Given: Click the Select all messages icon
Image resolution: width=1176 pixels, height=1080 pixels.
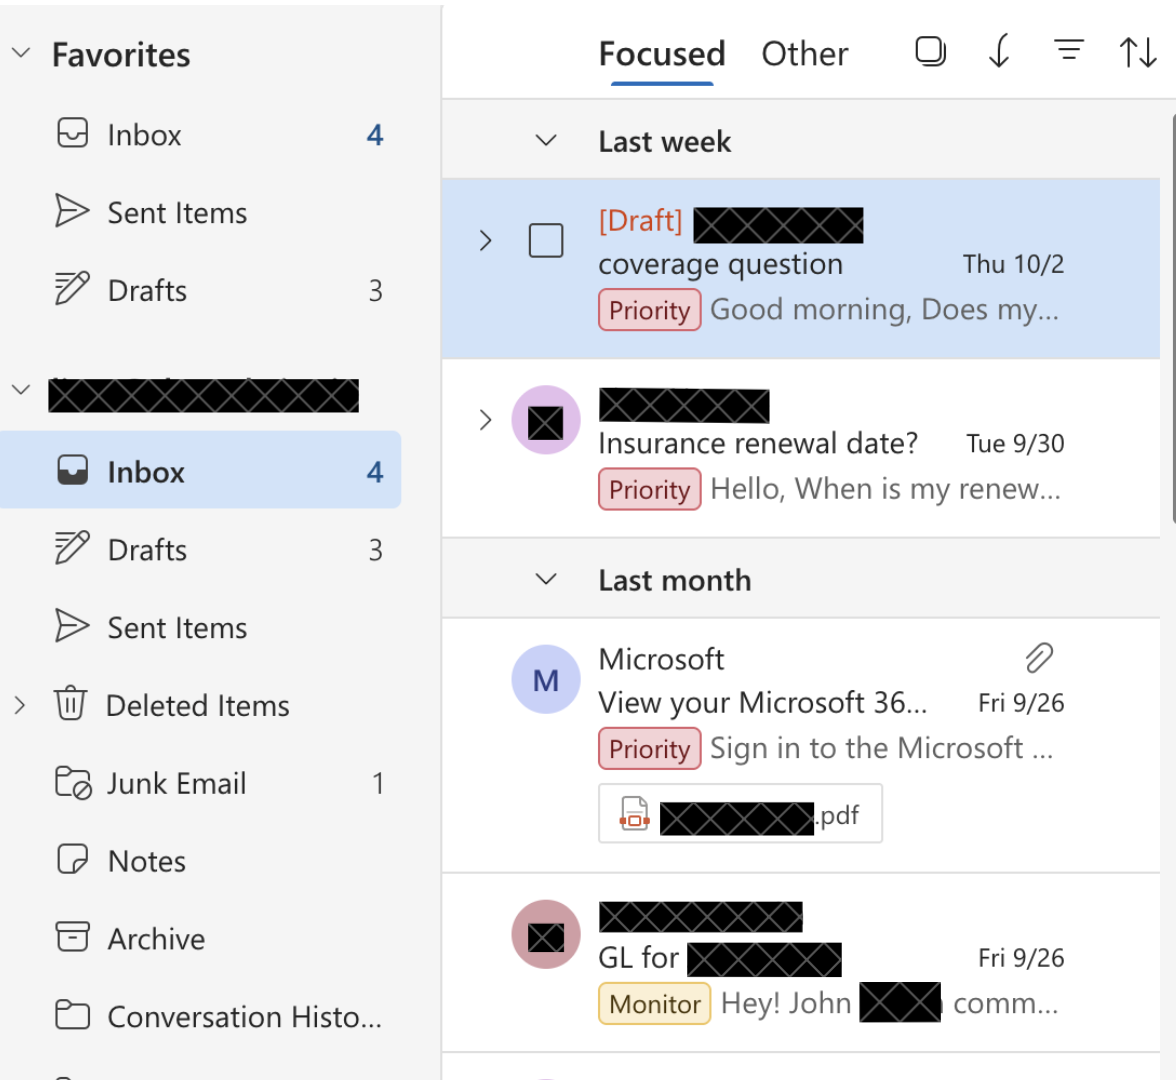Looking at the screenshot, I should point(930,51).
